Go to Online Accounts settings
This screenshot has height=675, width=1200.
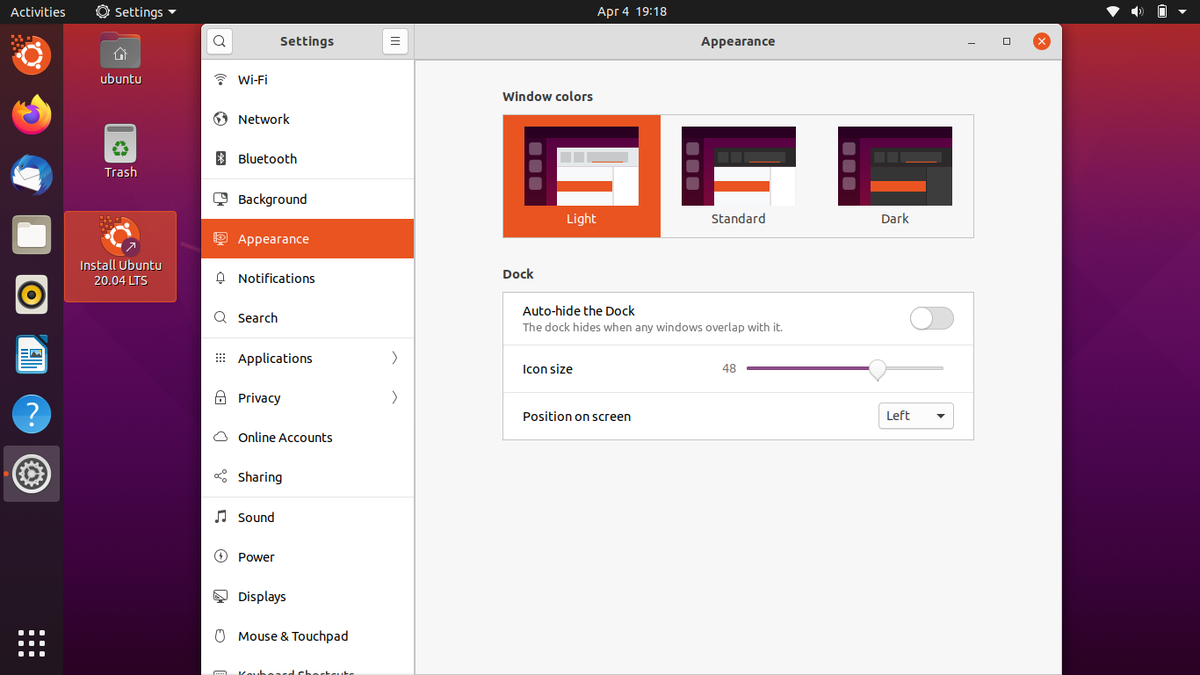click(307, 437)
